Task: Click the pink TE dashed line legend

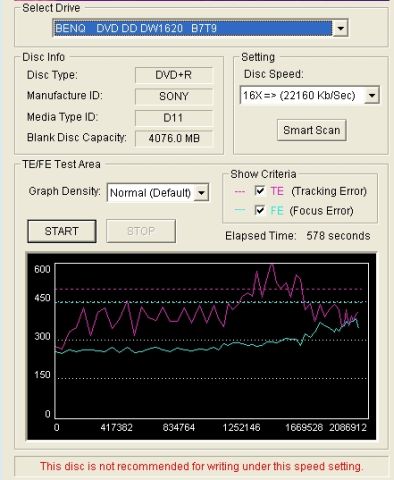Action: 240,191
